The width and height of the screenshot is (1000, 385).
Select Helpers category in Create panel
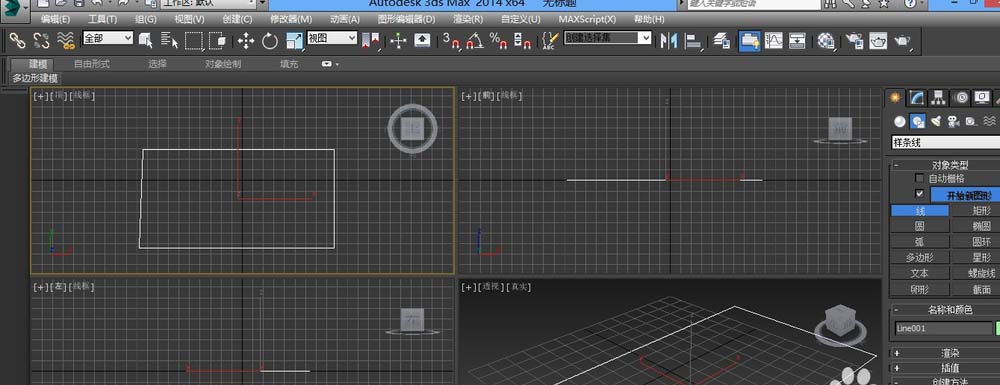[x=971, y=121]
